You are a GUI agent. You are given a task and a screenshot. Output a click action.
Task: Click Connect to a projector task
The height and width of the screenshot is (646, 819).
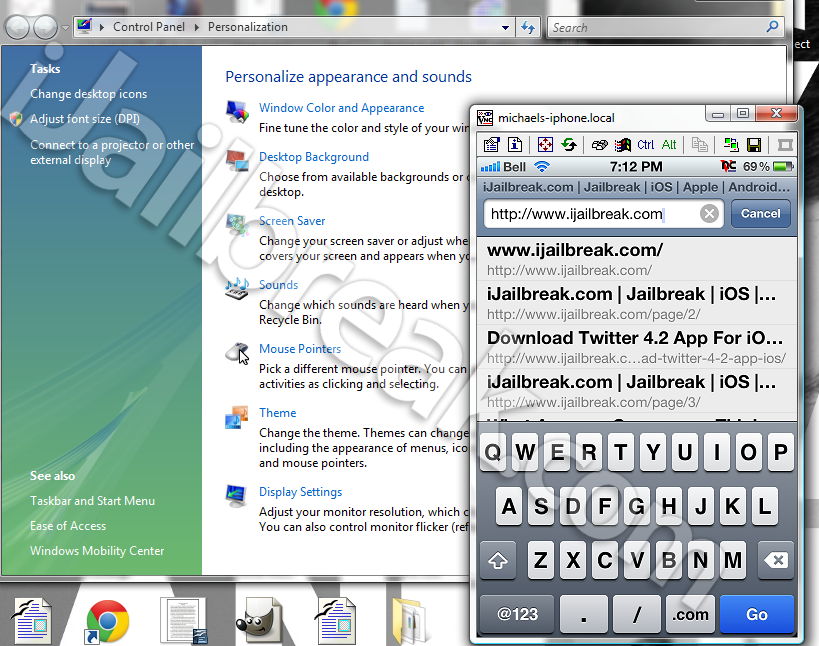tap(112, 152)
